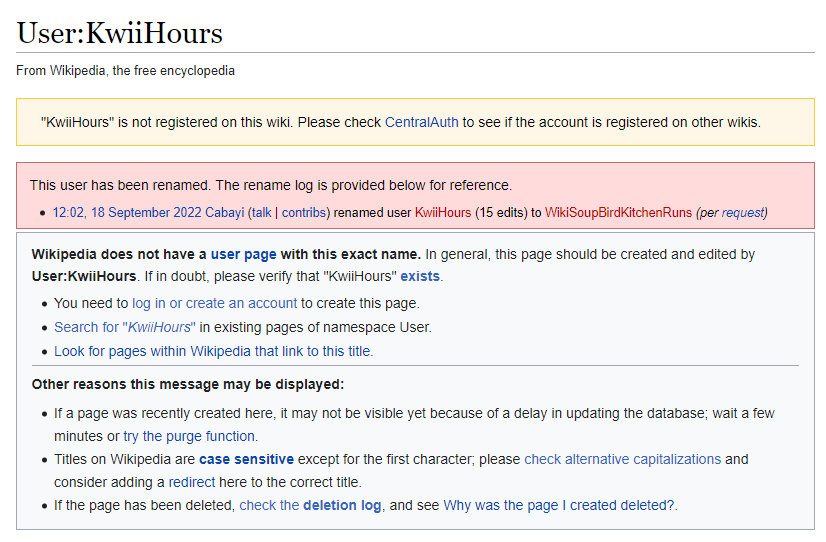Open the 'case sensitive' link
826x542 pixels.
click(247, 459)
